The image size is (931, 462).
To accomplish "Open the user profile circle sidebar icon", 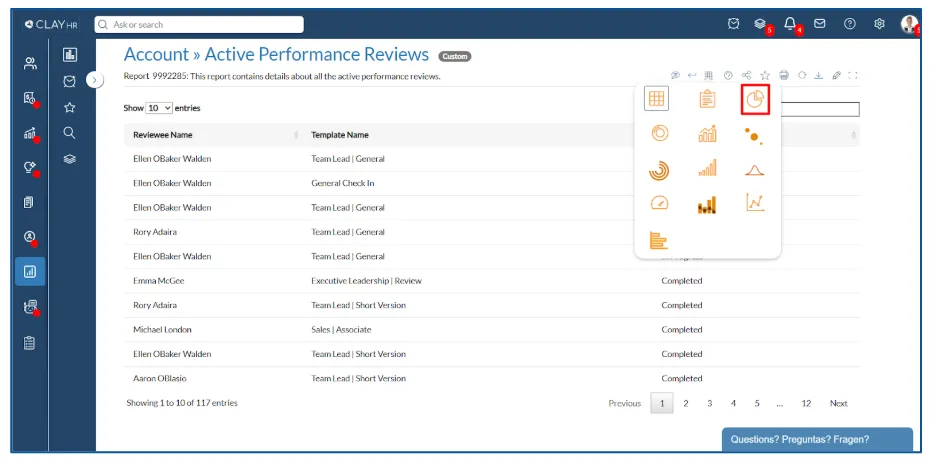I will [30, 237].
